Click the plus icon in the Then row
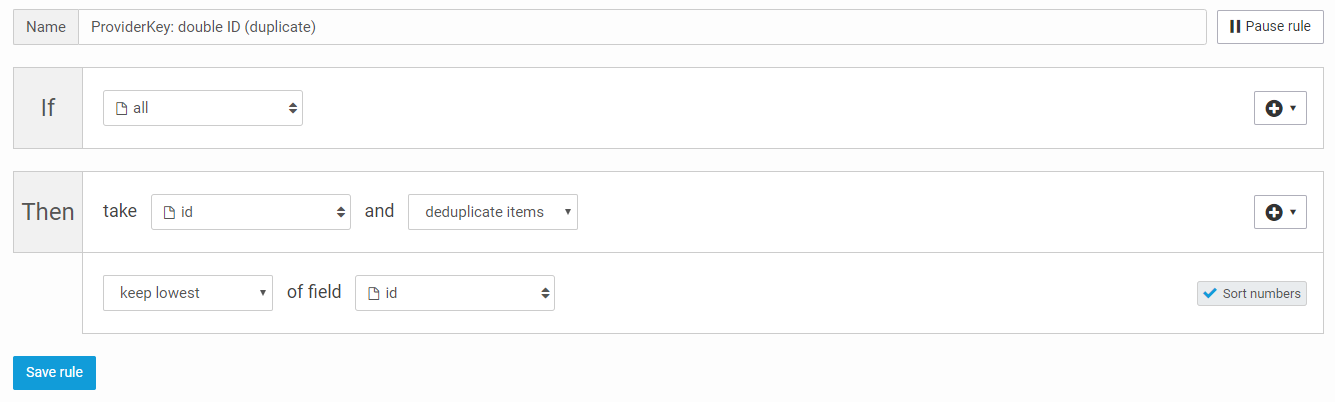This screenshot has height=402, width=1335. (x=1274, y=212)
